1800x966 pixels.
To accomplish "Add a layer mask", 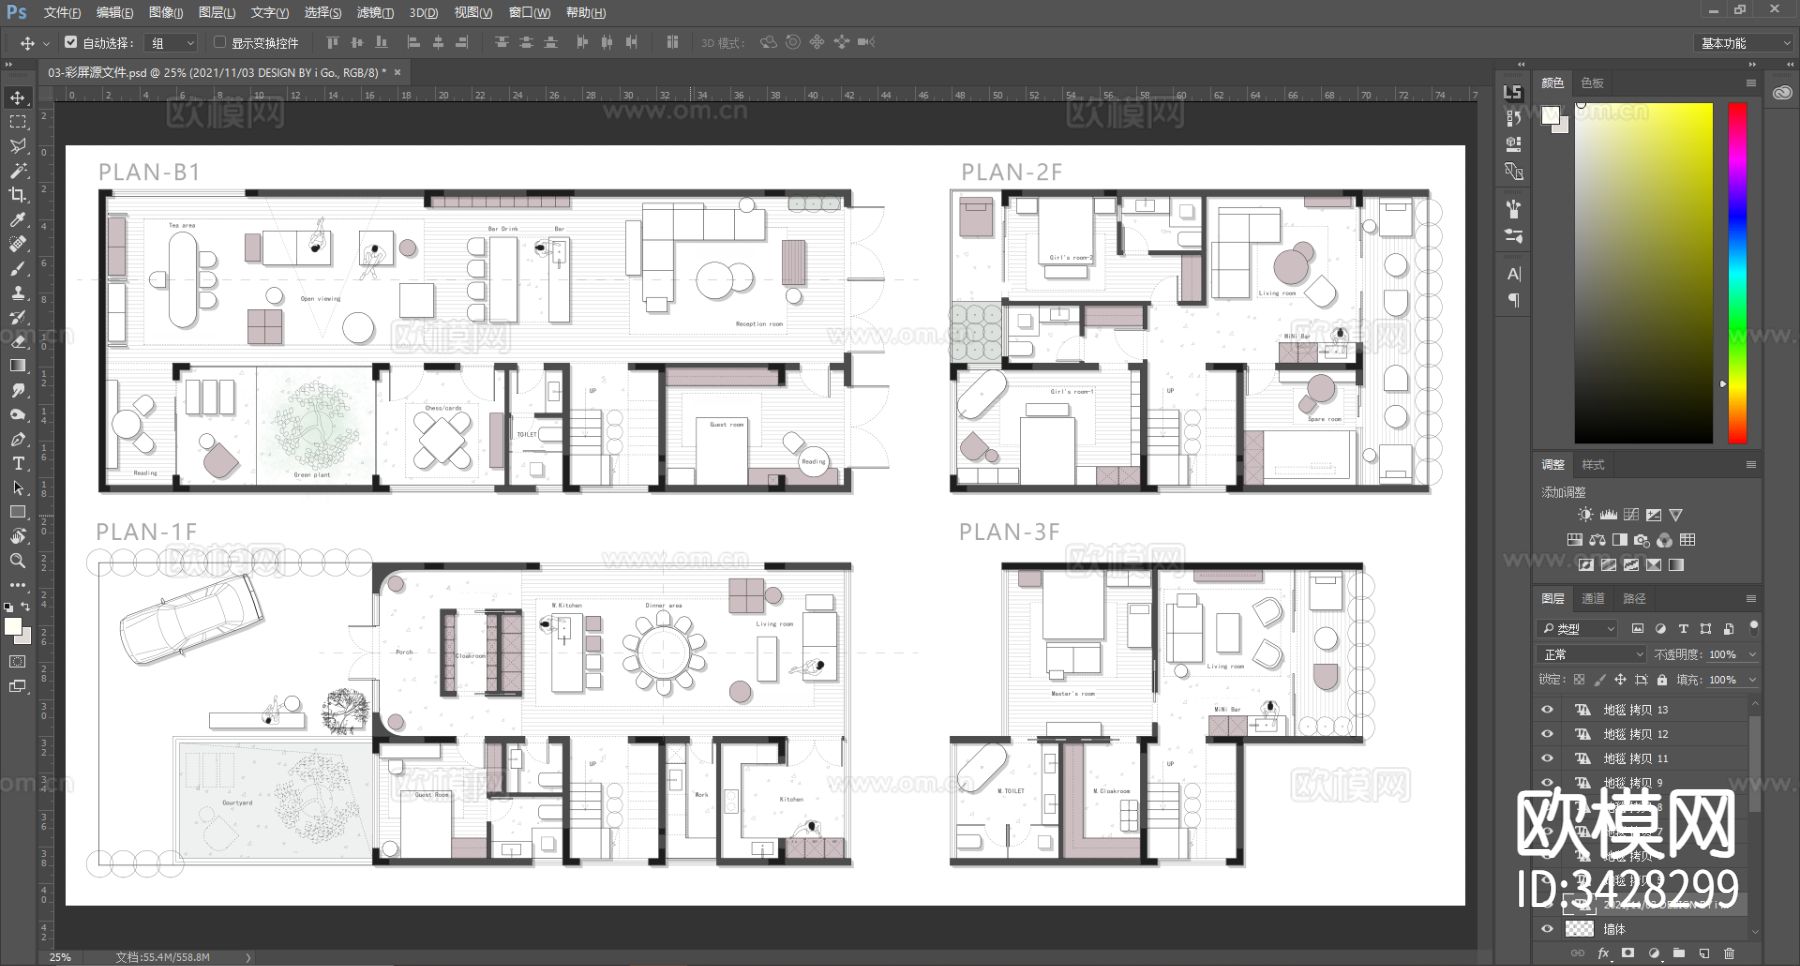I will 1628,954.
